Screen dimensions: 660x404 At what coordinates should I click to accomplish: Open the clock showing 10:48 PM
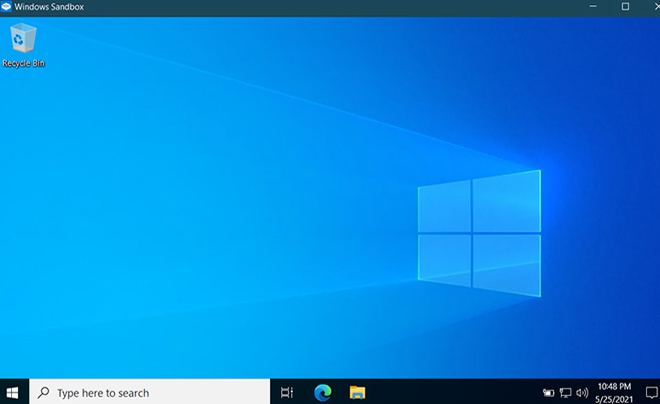[x=614, y=393]
